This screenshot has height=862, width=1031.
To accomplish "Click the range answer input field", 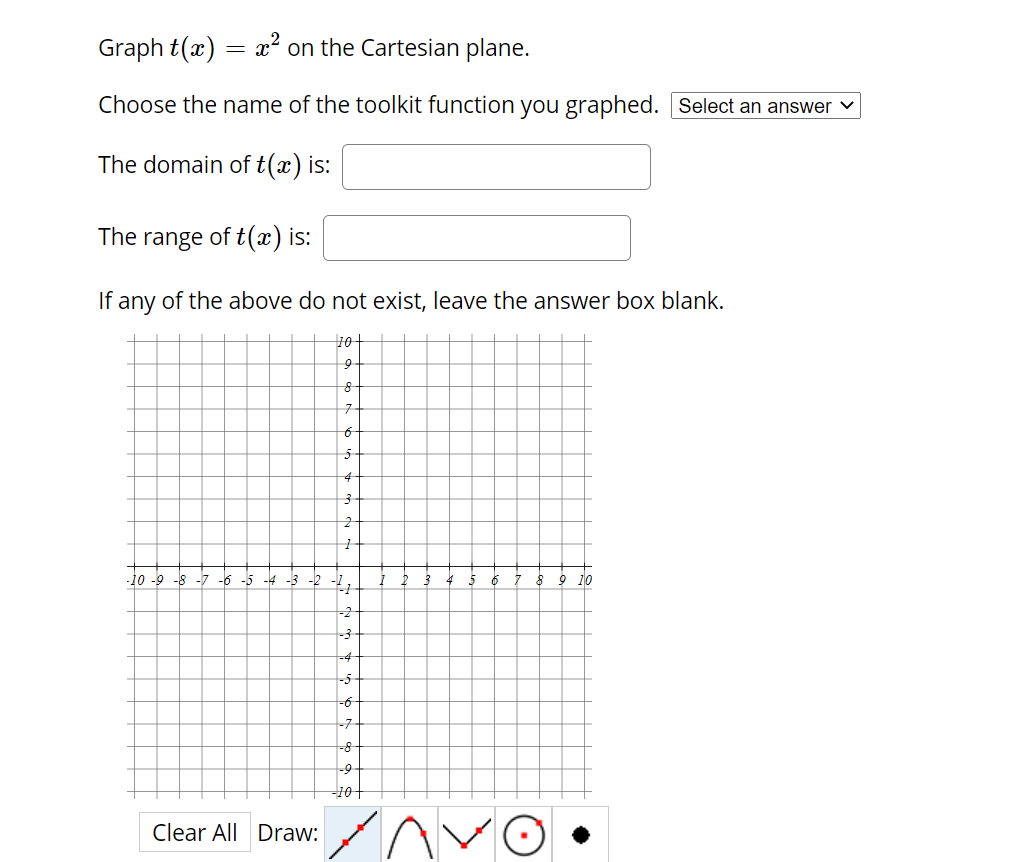I will click(476, 238).
